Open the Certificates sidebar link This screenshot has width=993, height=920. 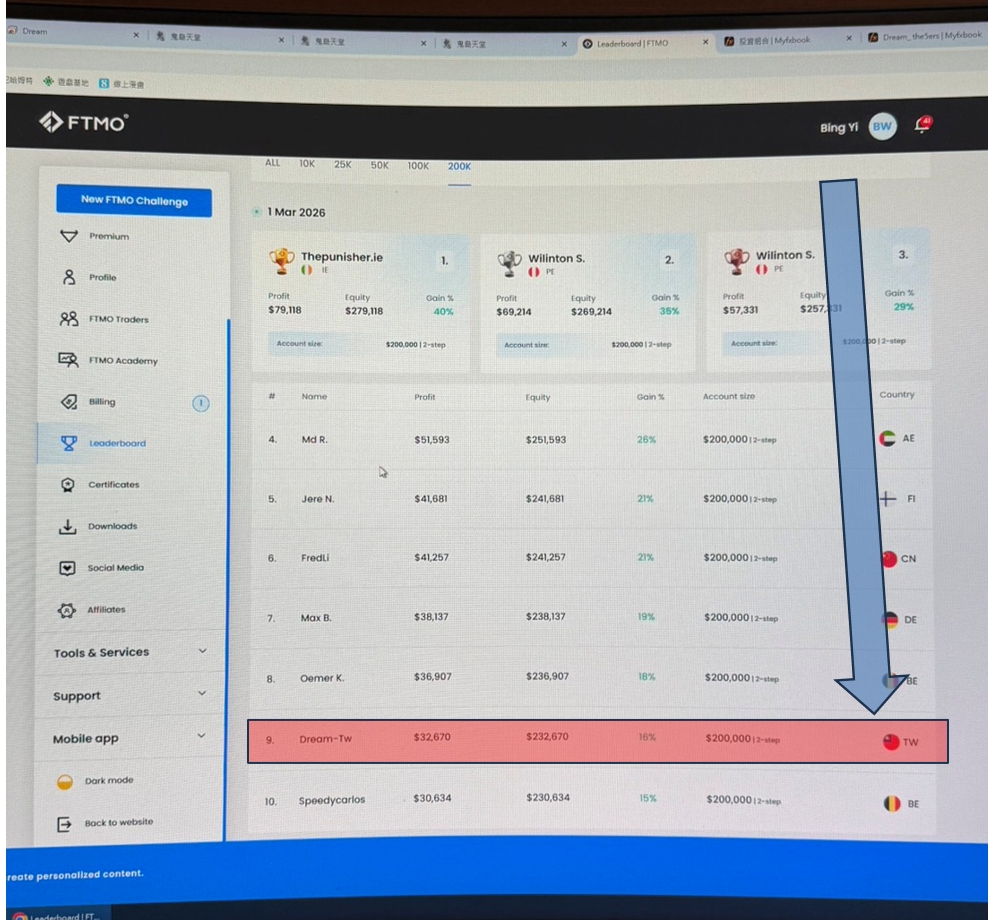(113, 484)
